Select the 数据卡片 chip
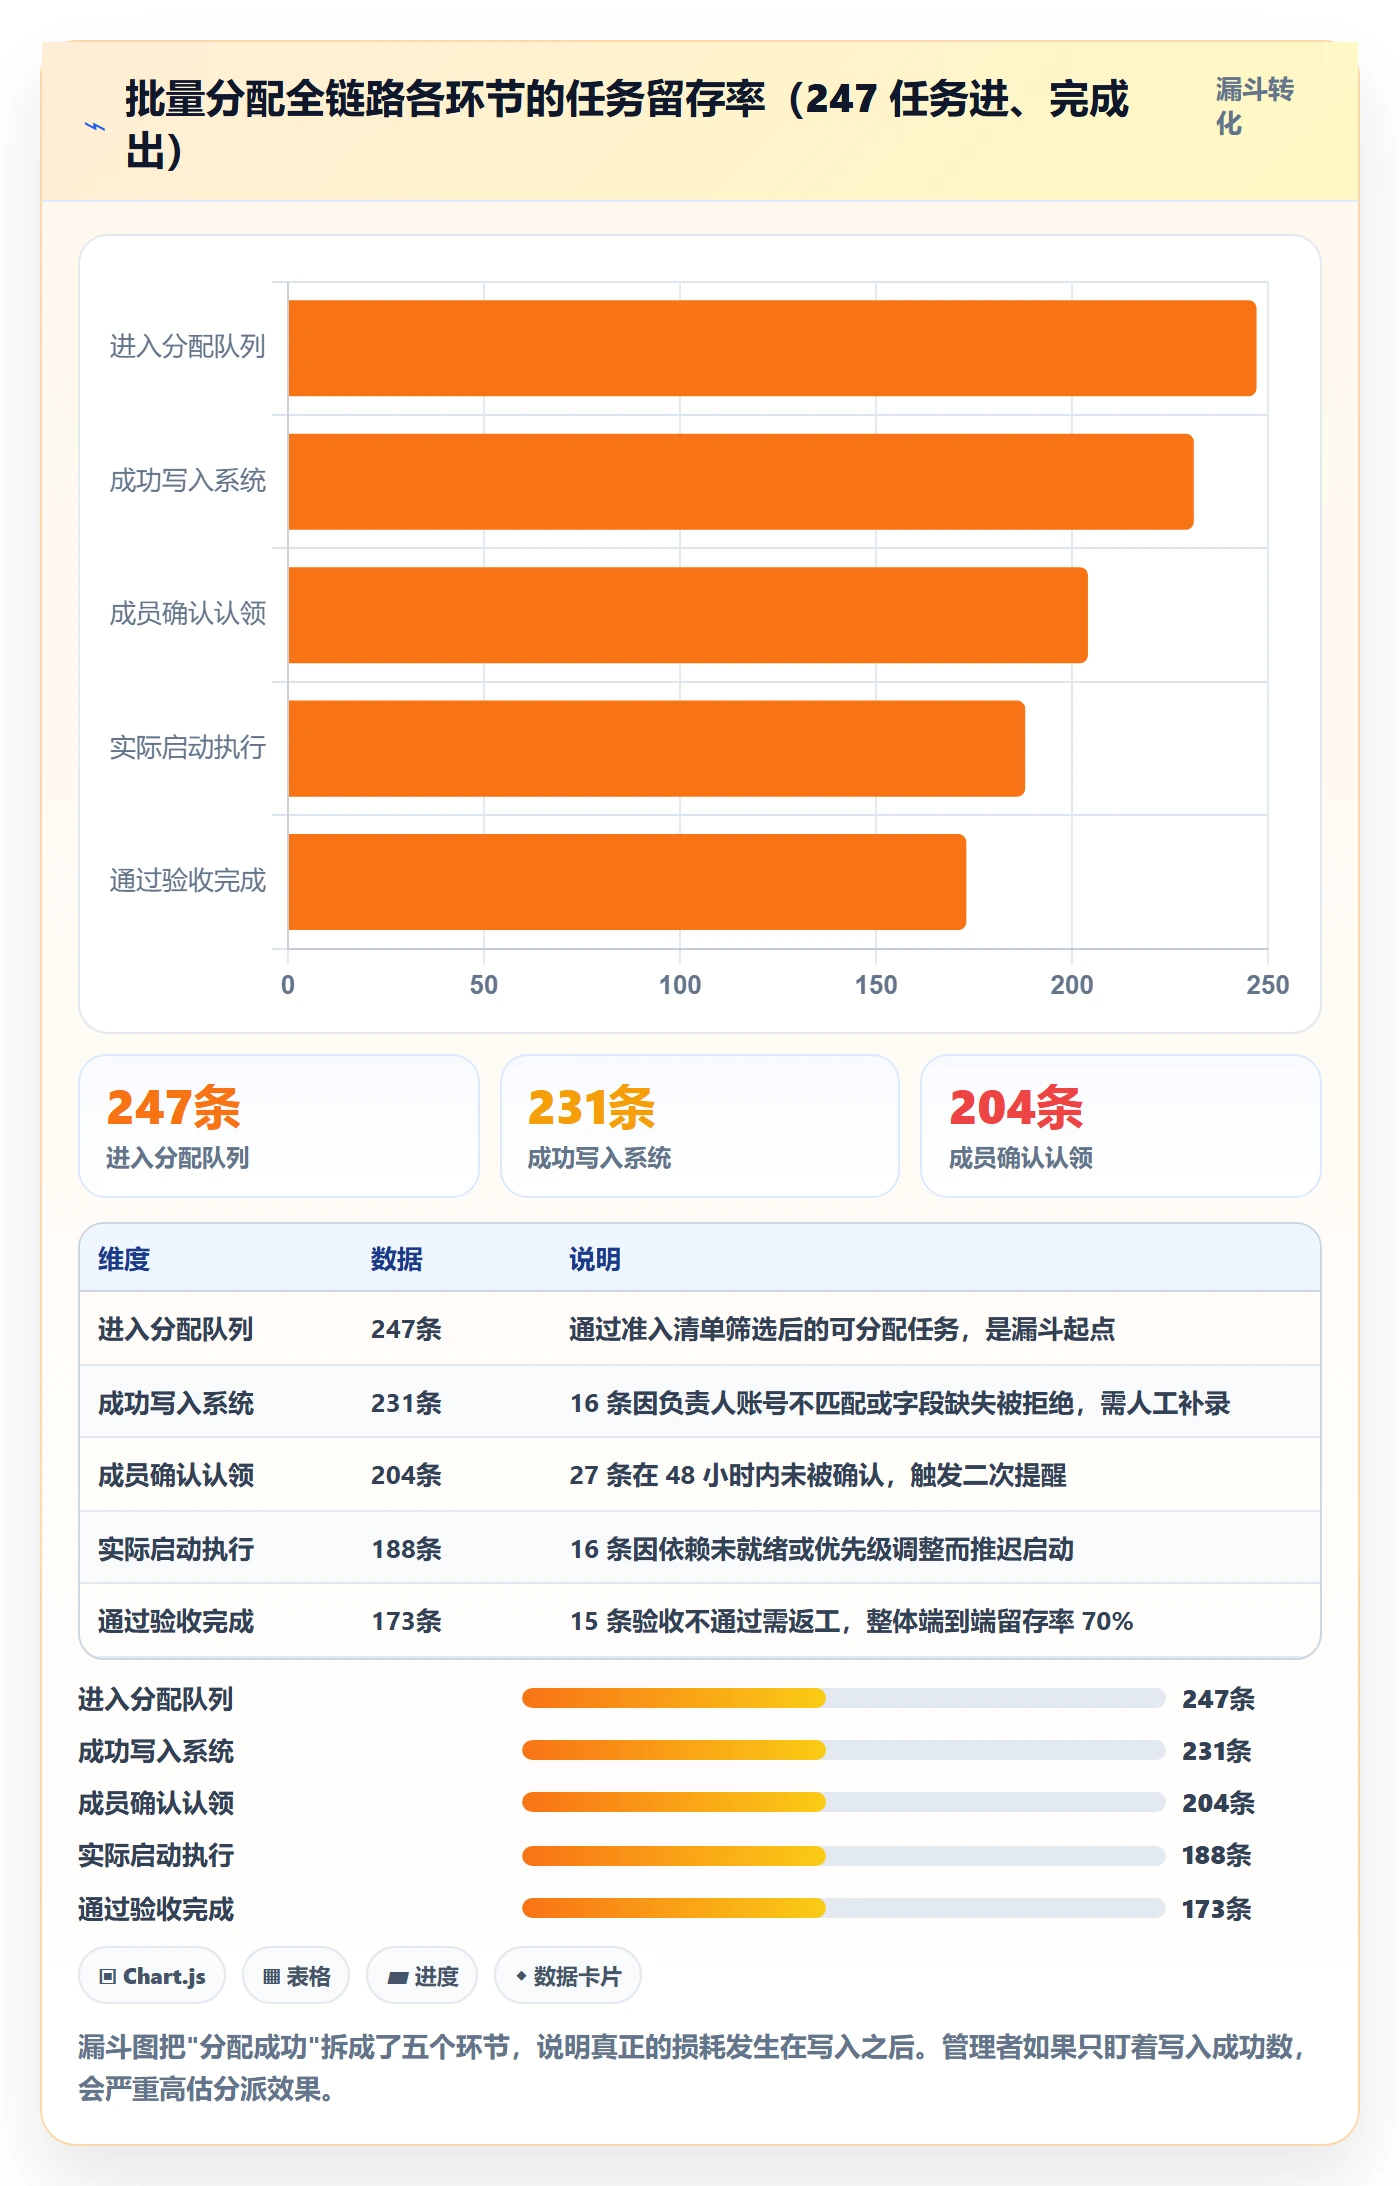This screenshot has width=1400, height=2186. pyautogui.click(x=568, y=1976)
